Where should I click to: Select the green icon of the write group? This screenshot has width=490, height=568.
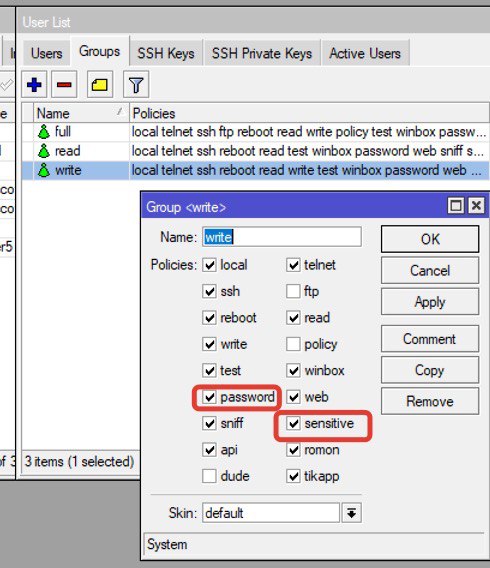(43, 170)
